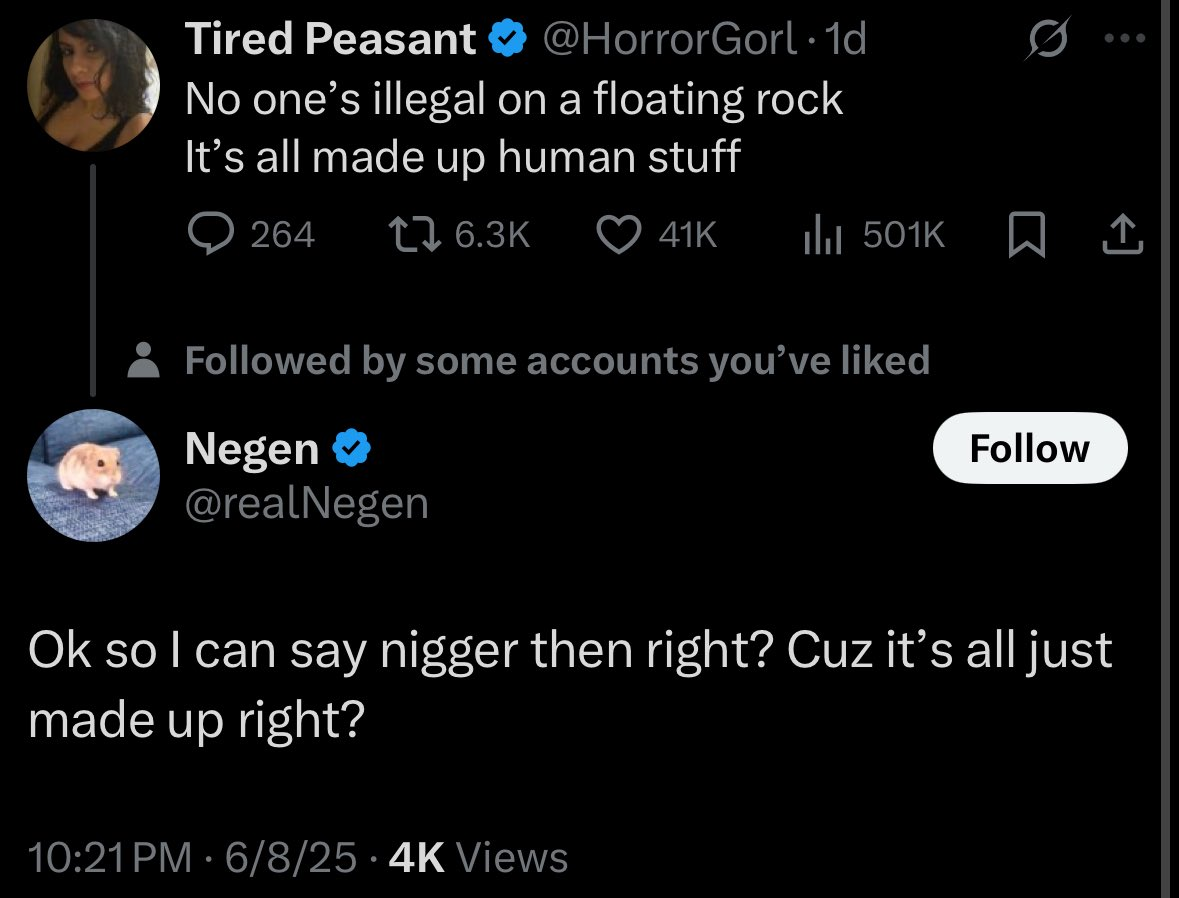The height and width of the screenshot is (898, 1179).
Task: Open view analytics showing 501K
Action: [822, 234]
